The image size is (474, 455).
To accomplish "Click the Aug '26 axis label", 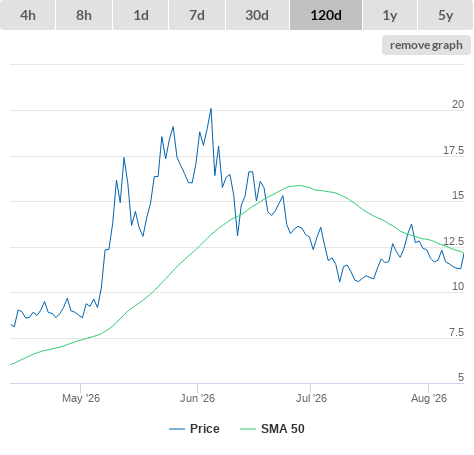I will [429, 398].
